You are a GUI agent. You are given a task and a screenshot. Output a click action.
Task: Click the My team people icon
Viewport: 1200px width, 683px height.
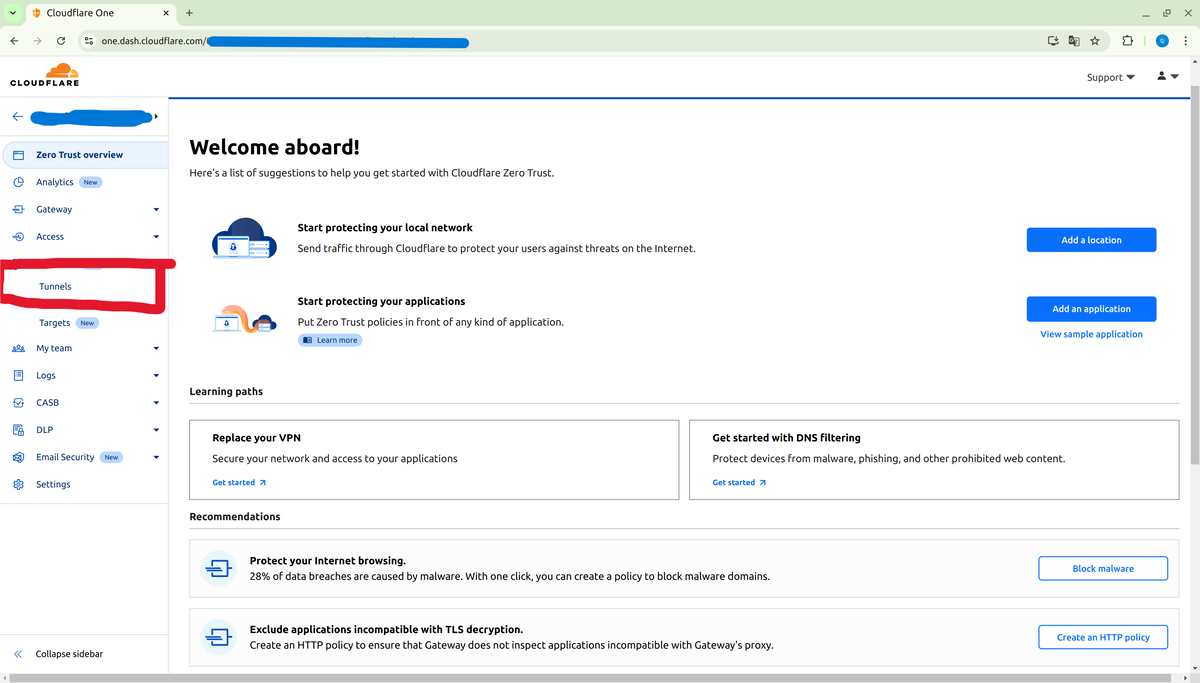18,349
